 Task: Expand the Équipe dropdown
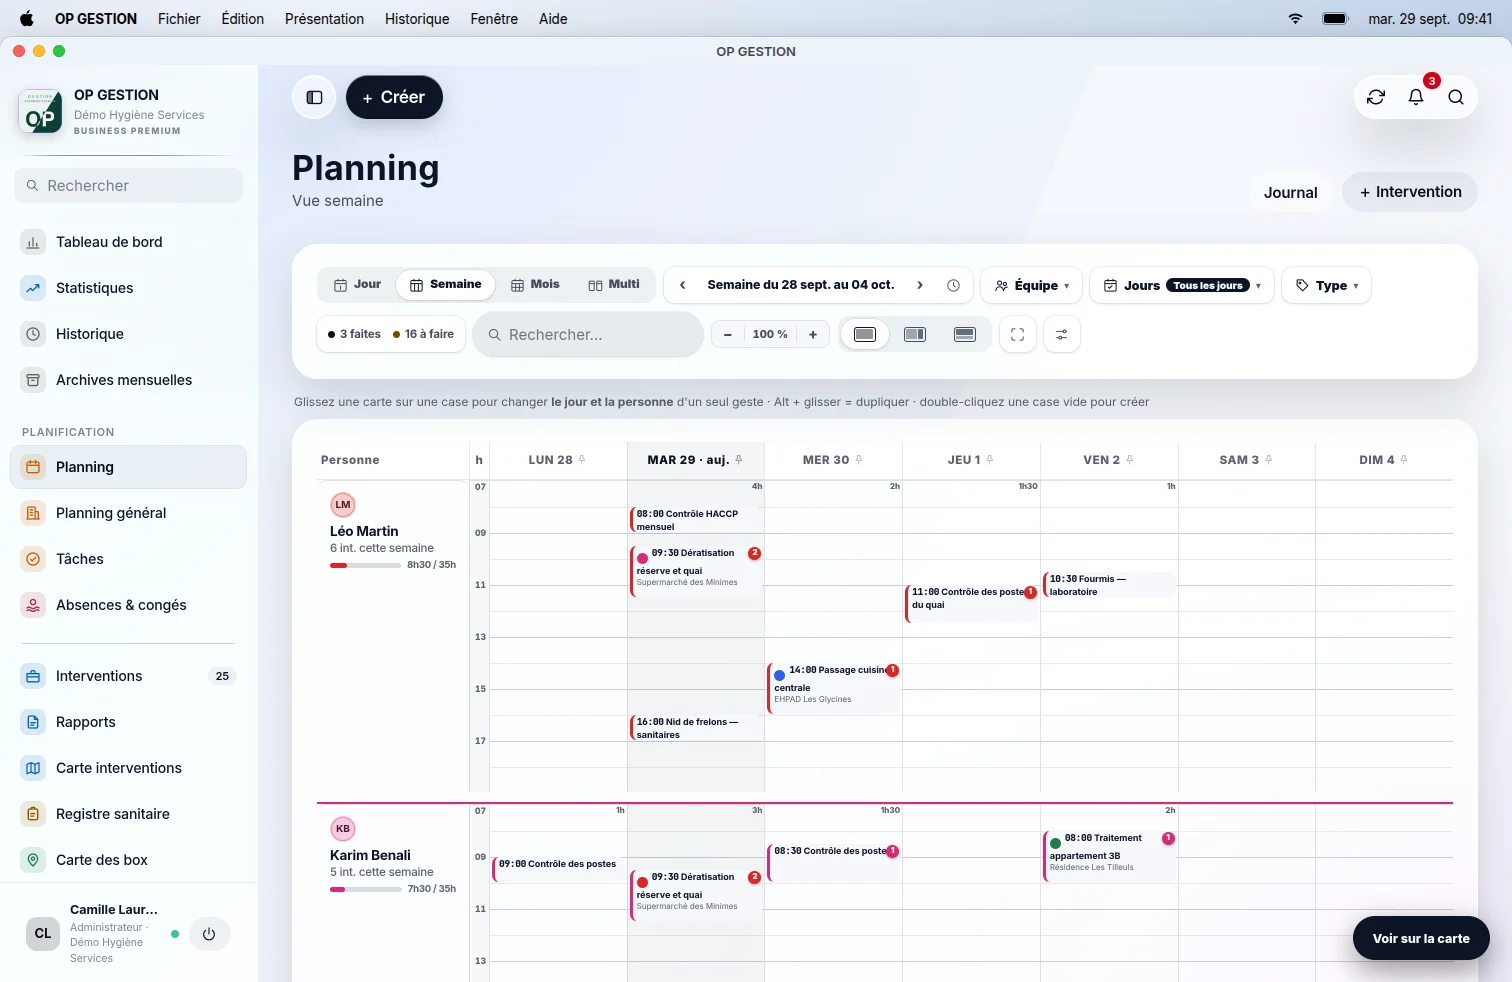point(1031,285)
